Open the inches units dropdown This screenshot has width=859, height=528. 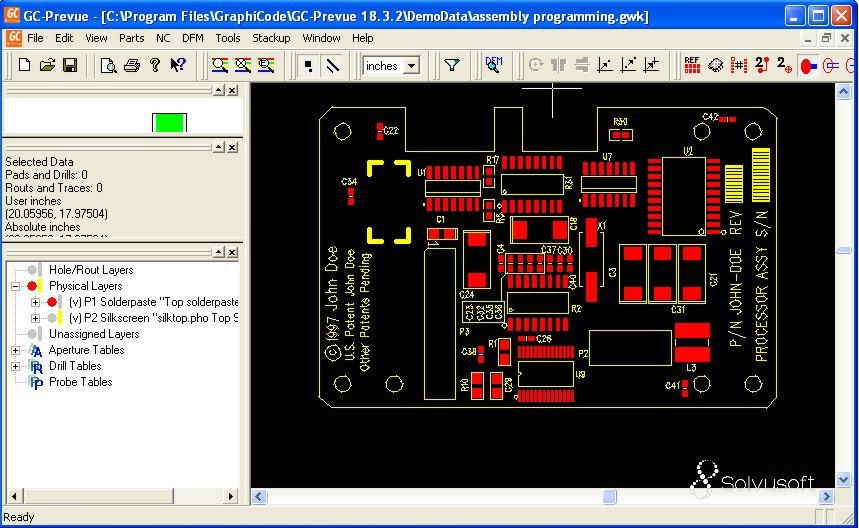[x=411, y=66]
